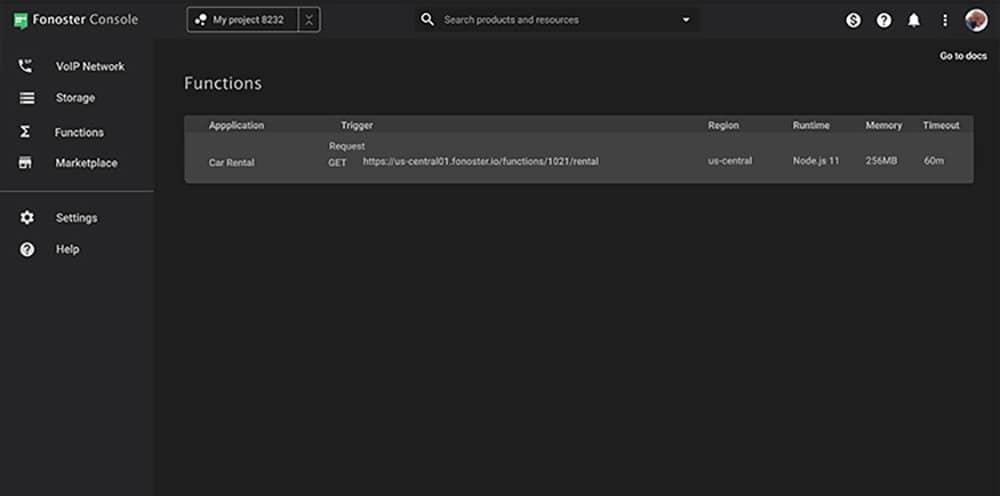Viewport: 1000px width, 496px height.
Task: Select the Car Rental application row
Action: (x=231, y=162)
